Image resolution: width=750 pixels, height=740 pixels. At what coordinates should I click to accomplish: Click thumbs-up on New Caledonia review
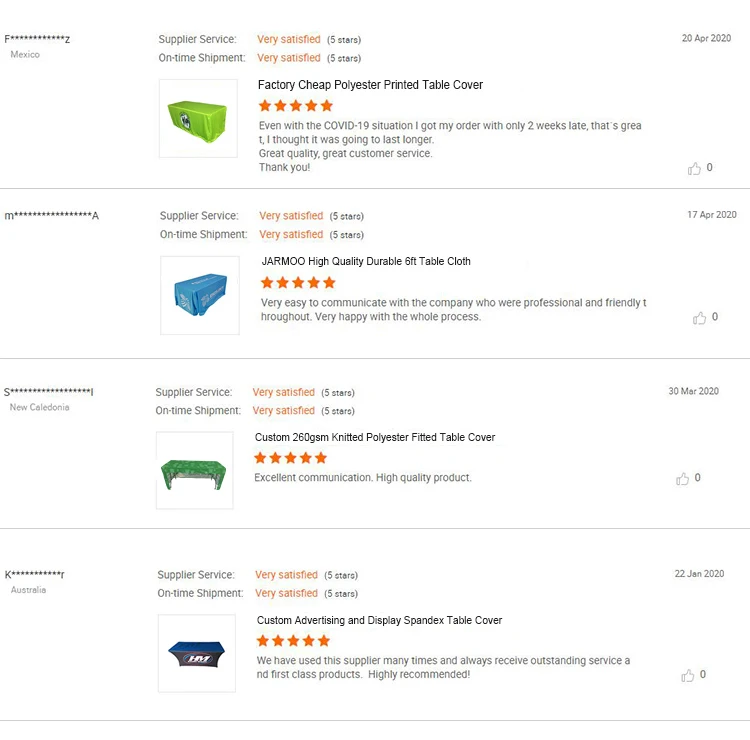pyautogui.click(x=683, y=479)
